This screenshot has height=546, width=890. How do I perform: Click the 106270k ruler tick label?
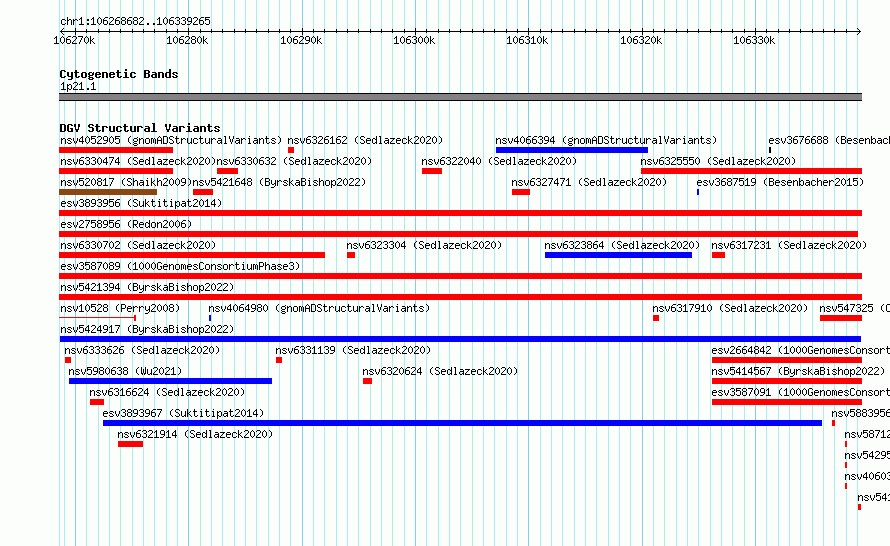pos(74,40)
